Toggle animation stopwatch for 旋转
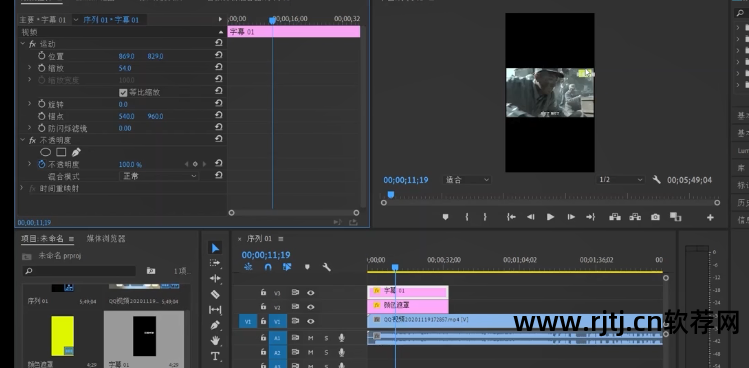Viewport: 749px width, 368px height. 42,104
